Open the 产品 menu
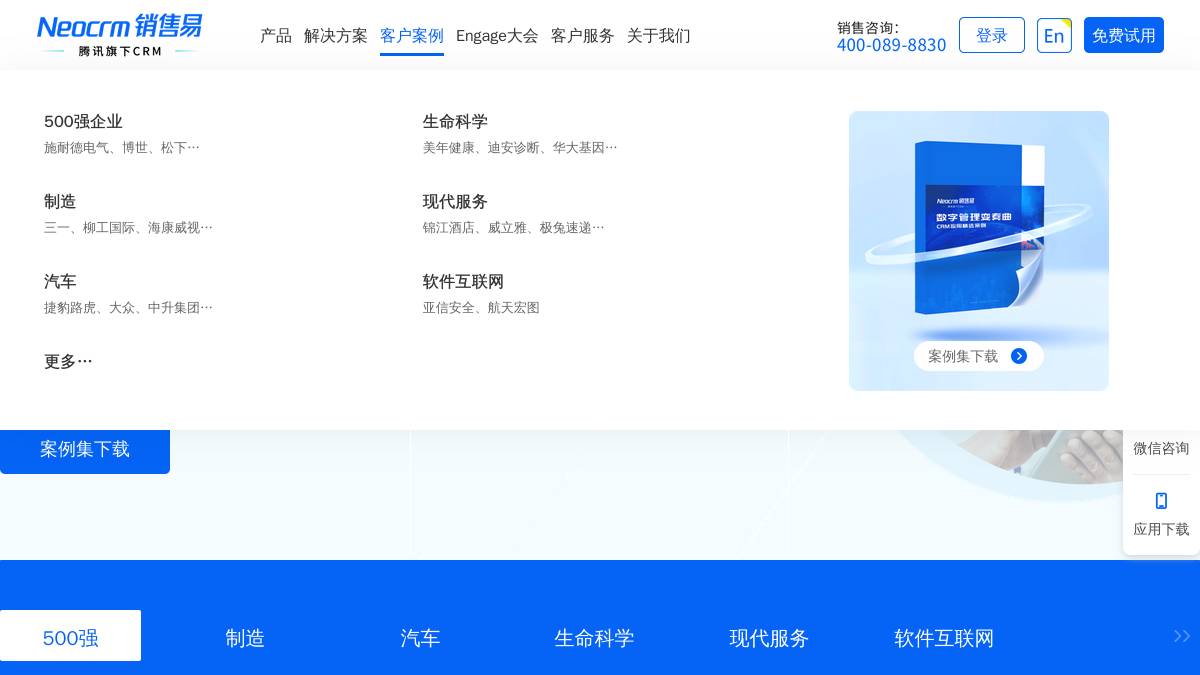Screen dimensions: 1200x675 click(276, 36)
